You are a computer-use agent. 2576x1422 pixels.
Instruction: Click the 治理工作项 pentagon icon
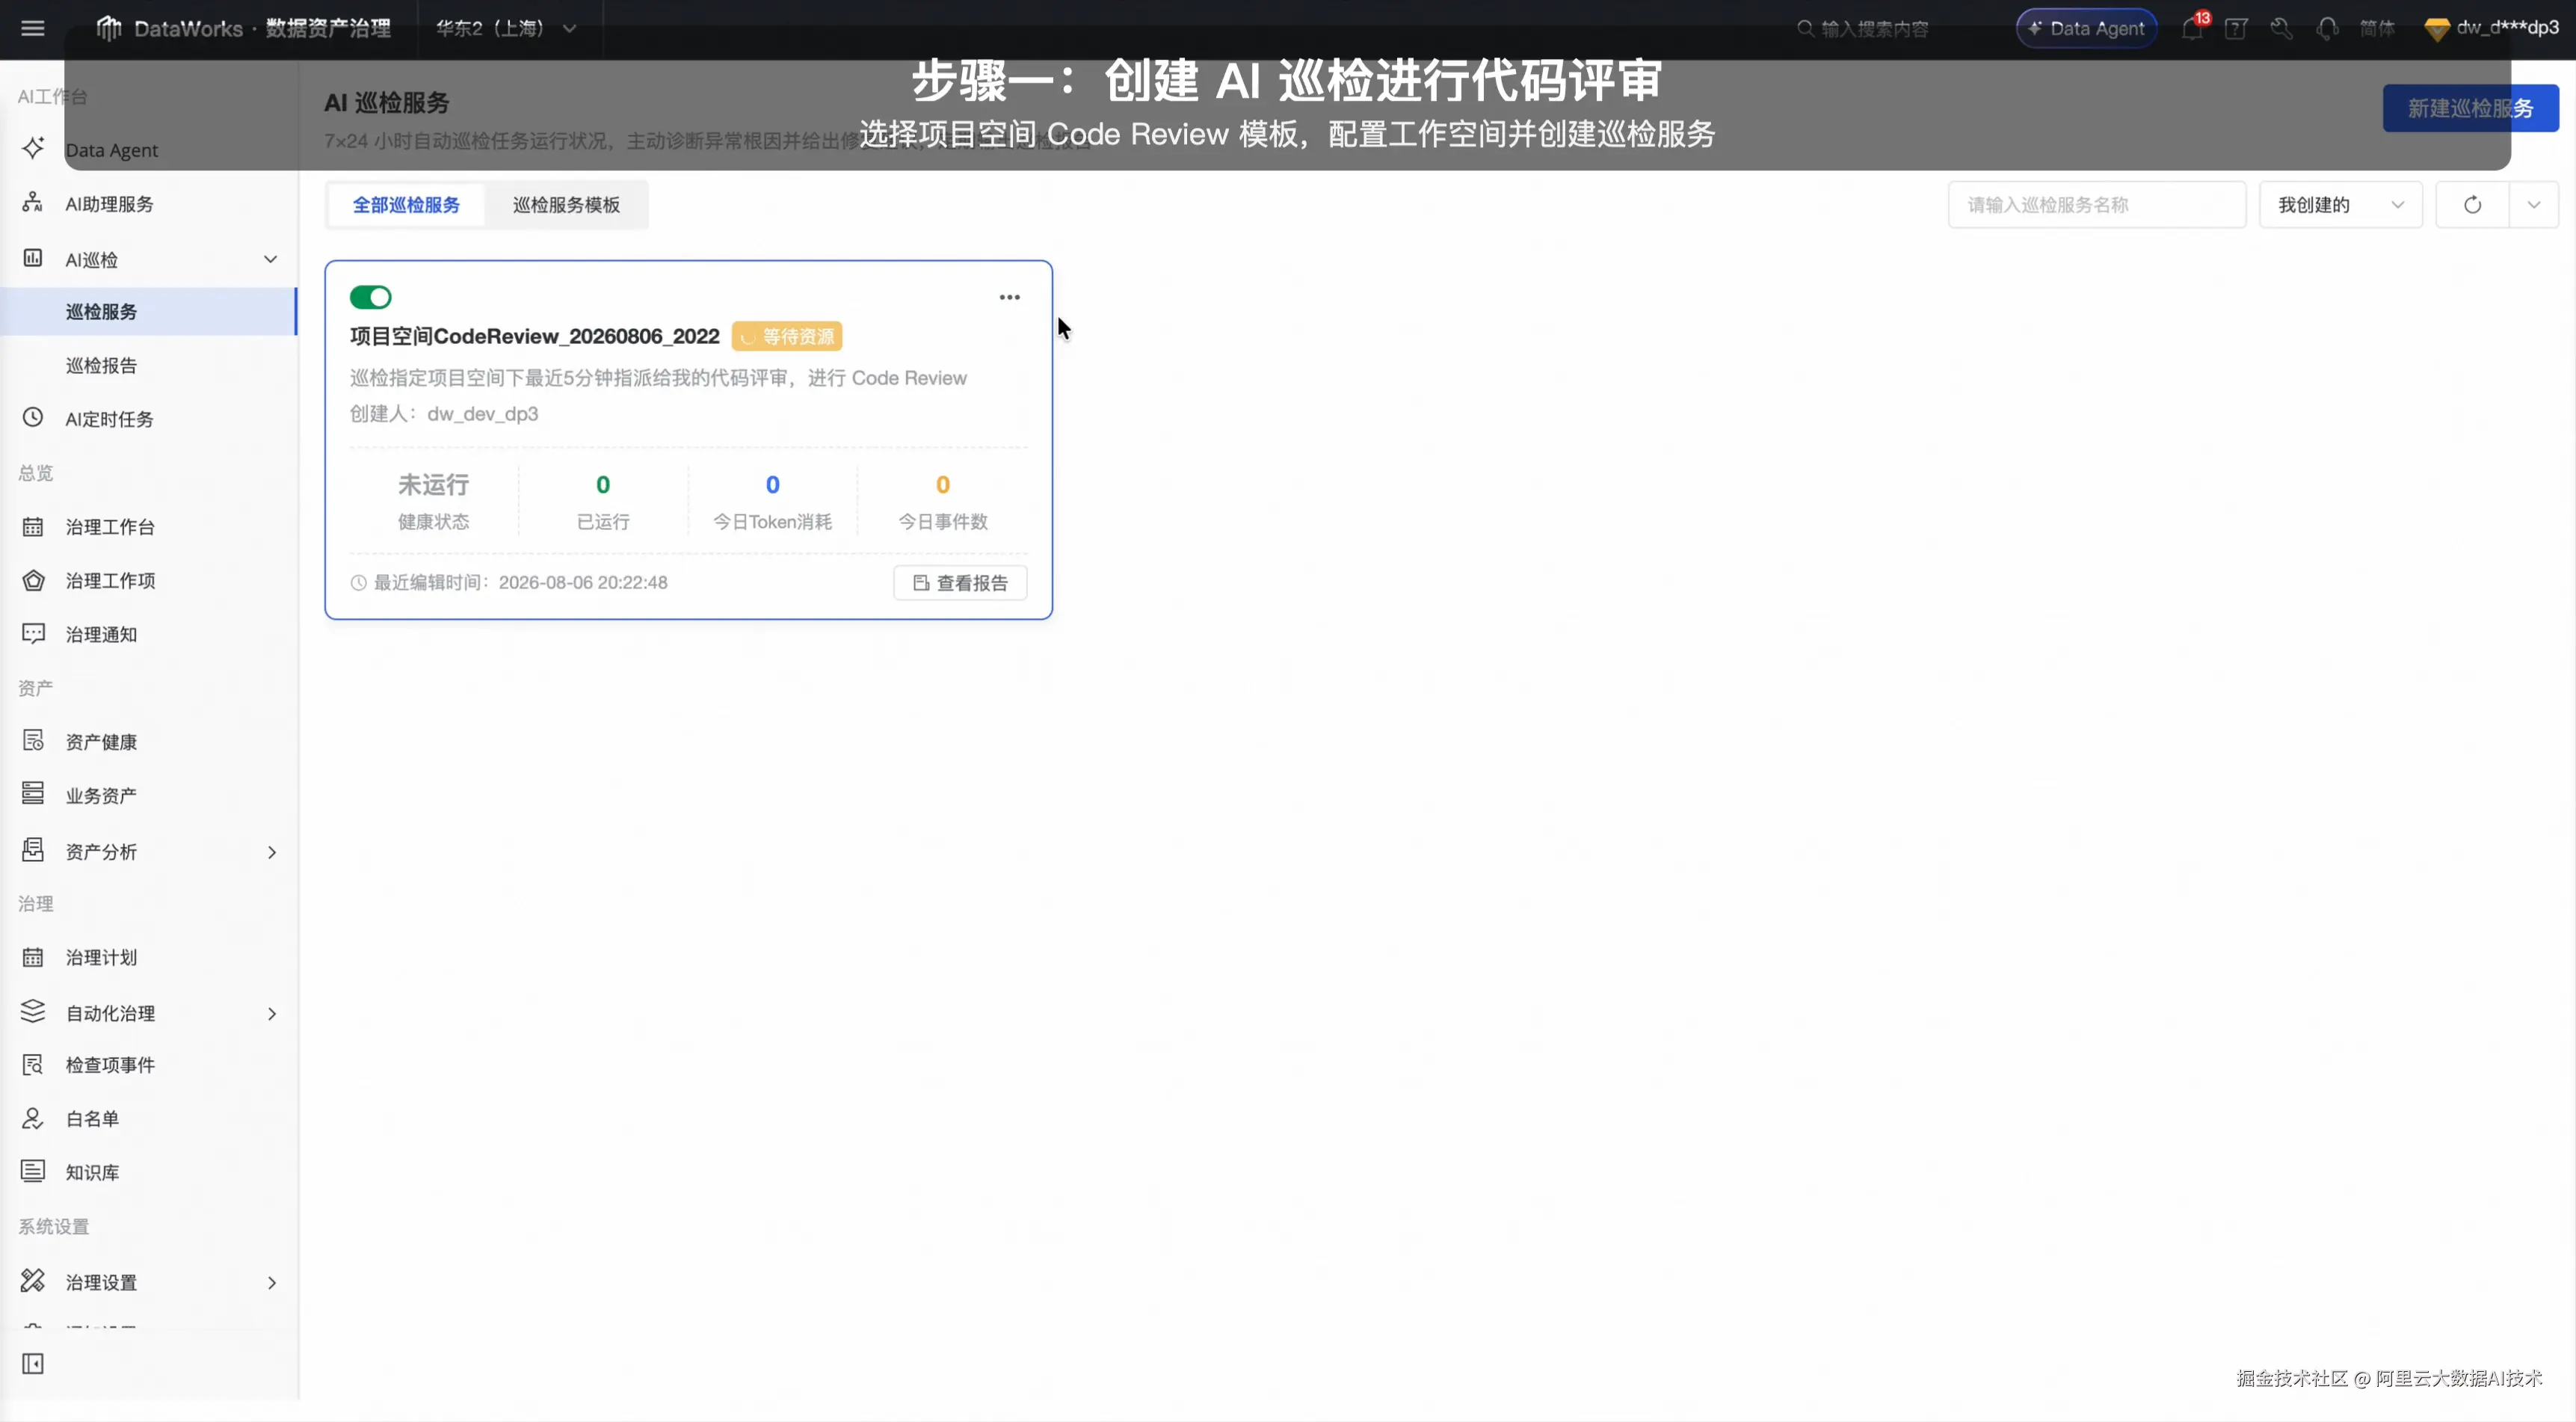33,581
